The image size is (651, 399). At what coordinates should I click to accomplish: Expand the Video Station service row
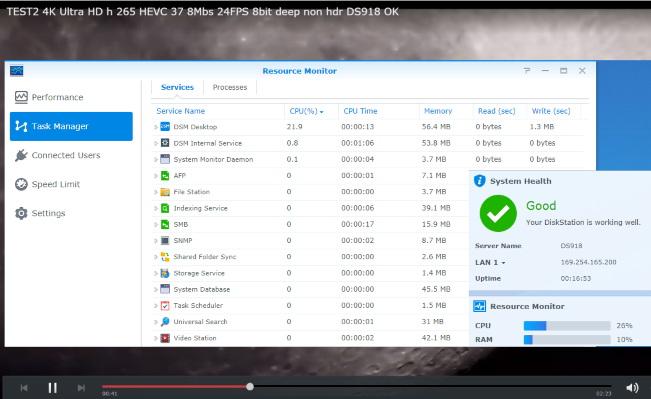click(x=156, y=338)
